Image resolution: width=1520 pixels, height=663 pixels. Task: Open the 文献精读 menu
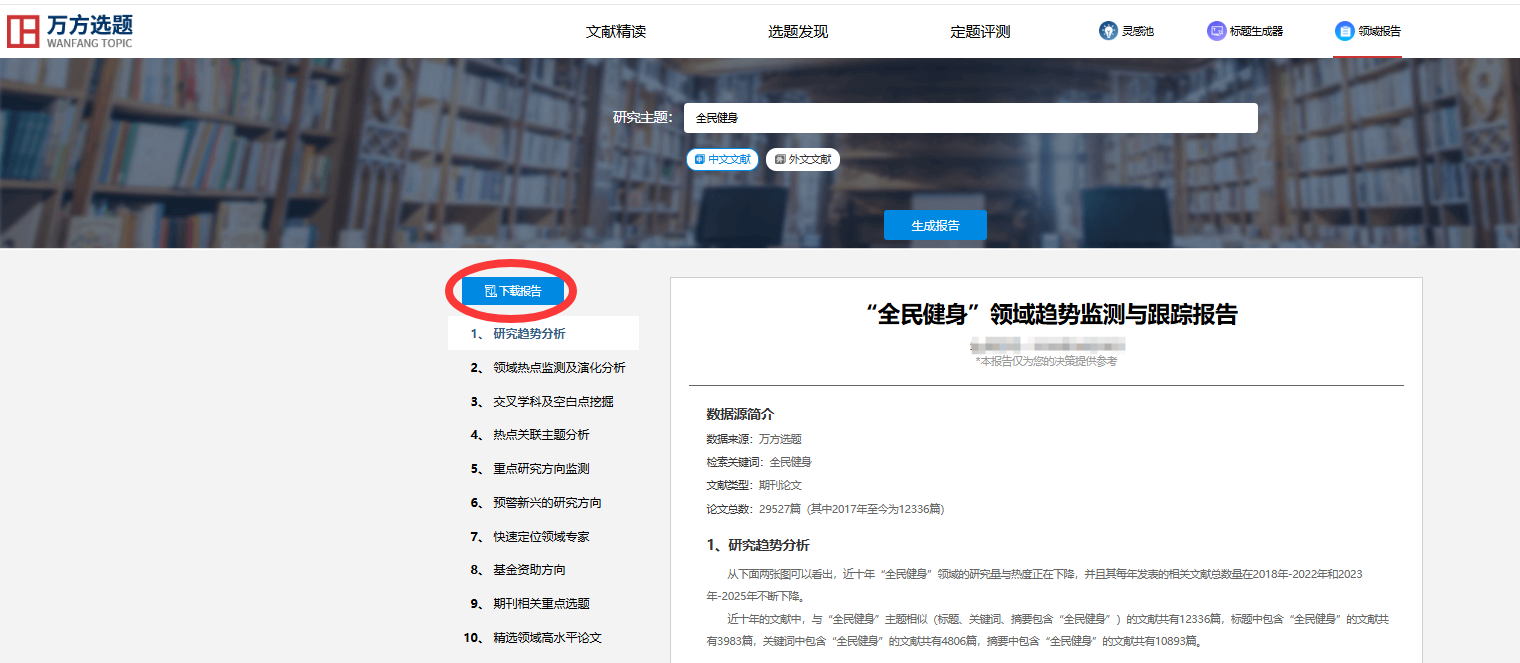point(616,32)
